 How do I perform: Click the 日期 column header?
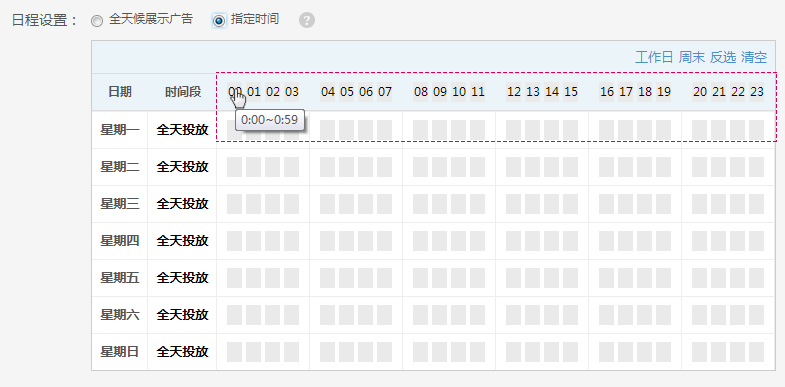[x=120, y=92]
